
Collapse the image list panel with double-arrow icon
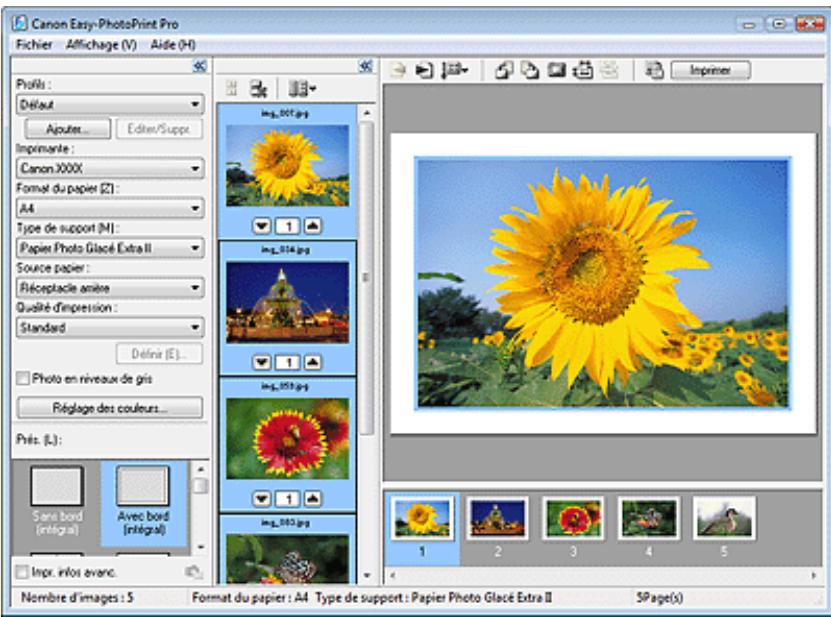coord(366,66)
